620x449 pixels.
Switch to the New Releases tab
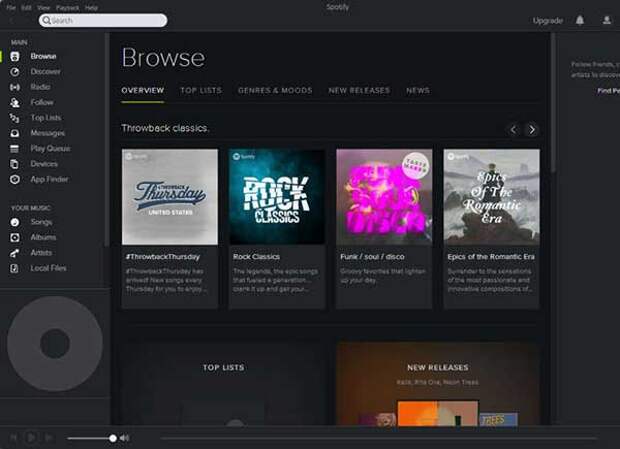pyautogui.click(x=359, y=91)
